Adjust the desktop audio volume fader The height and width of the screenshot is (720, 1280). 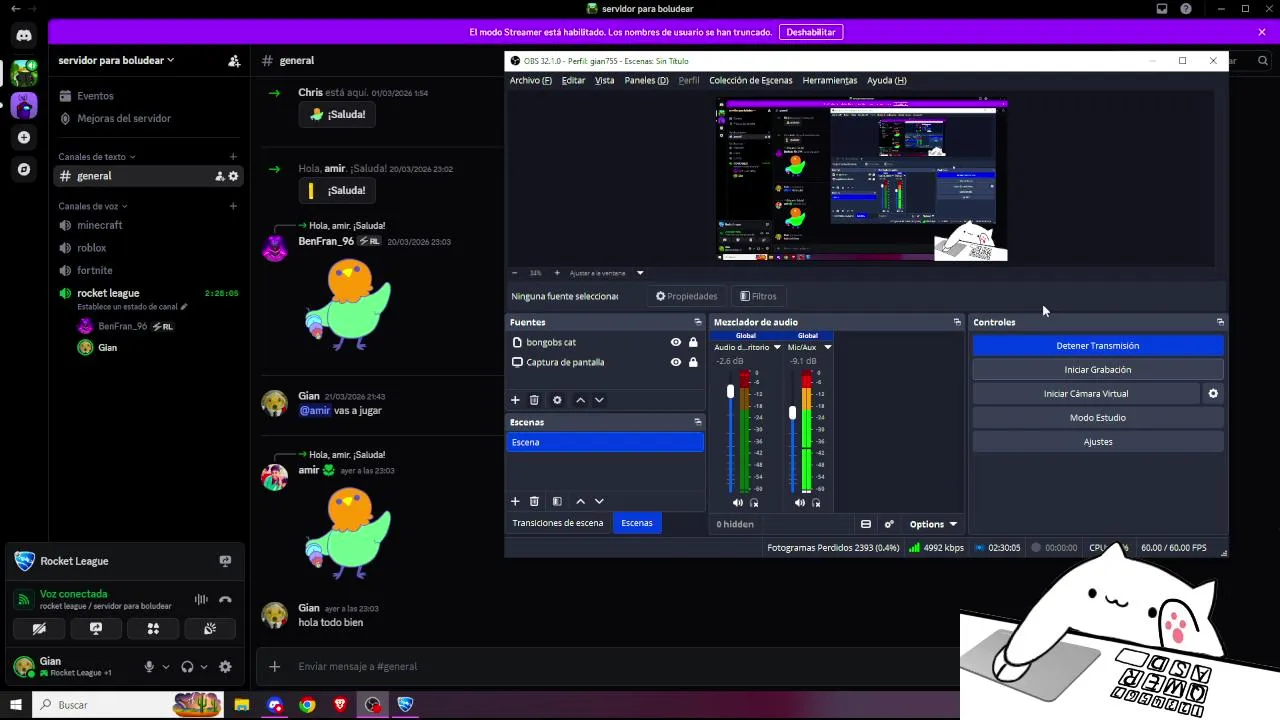(730, 392)
